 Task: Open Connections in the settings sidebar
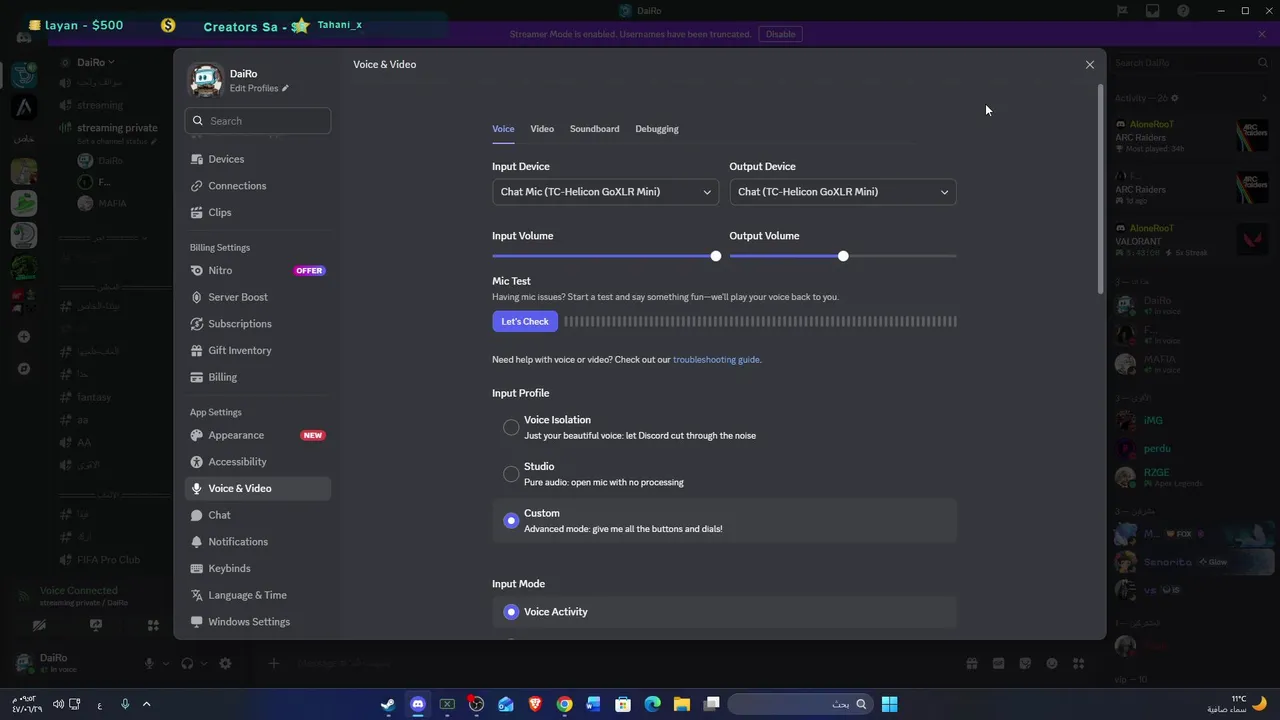tap(257, 186)
